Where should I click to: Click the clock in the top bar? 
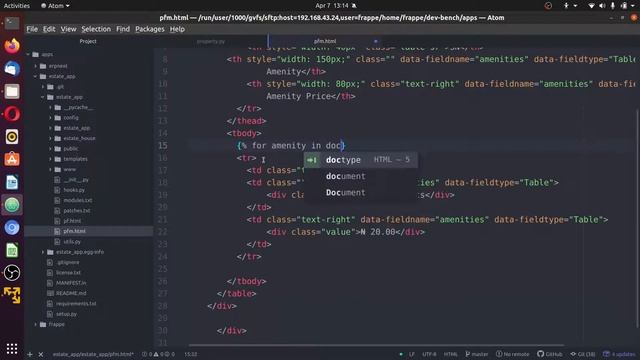click(x=332, y=6)
